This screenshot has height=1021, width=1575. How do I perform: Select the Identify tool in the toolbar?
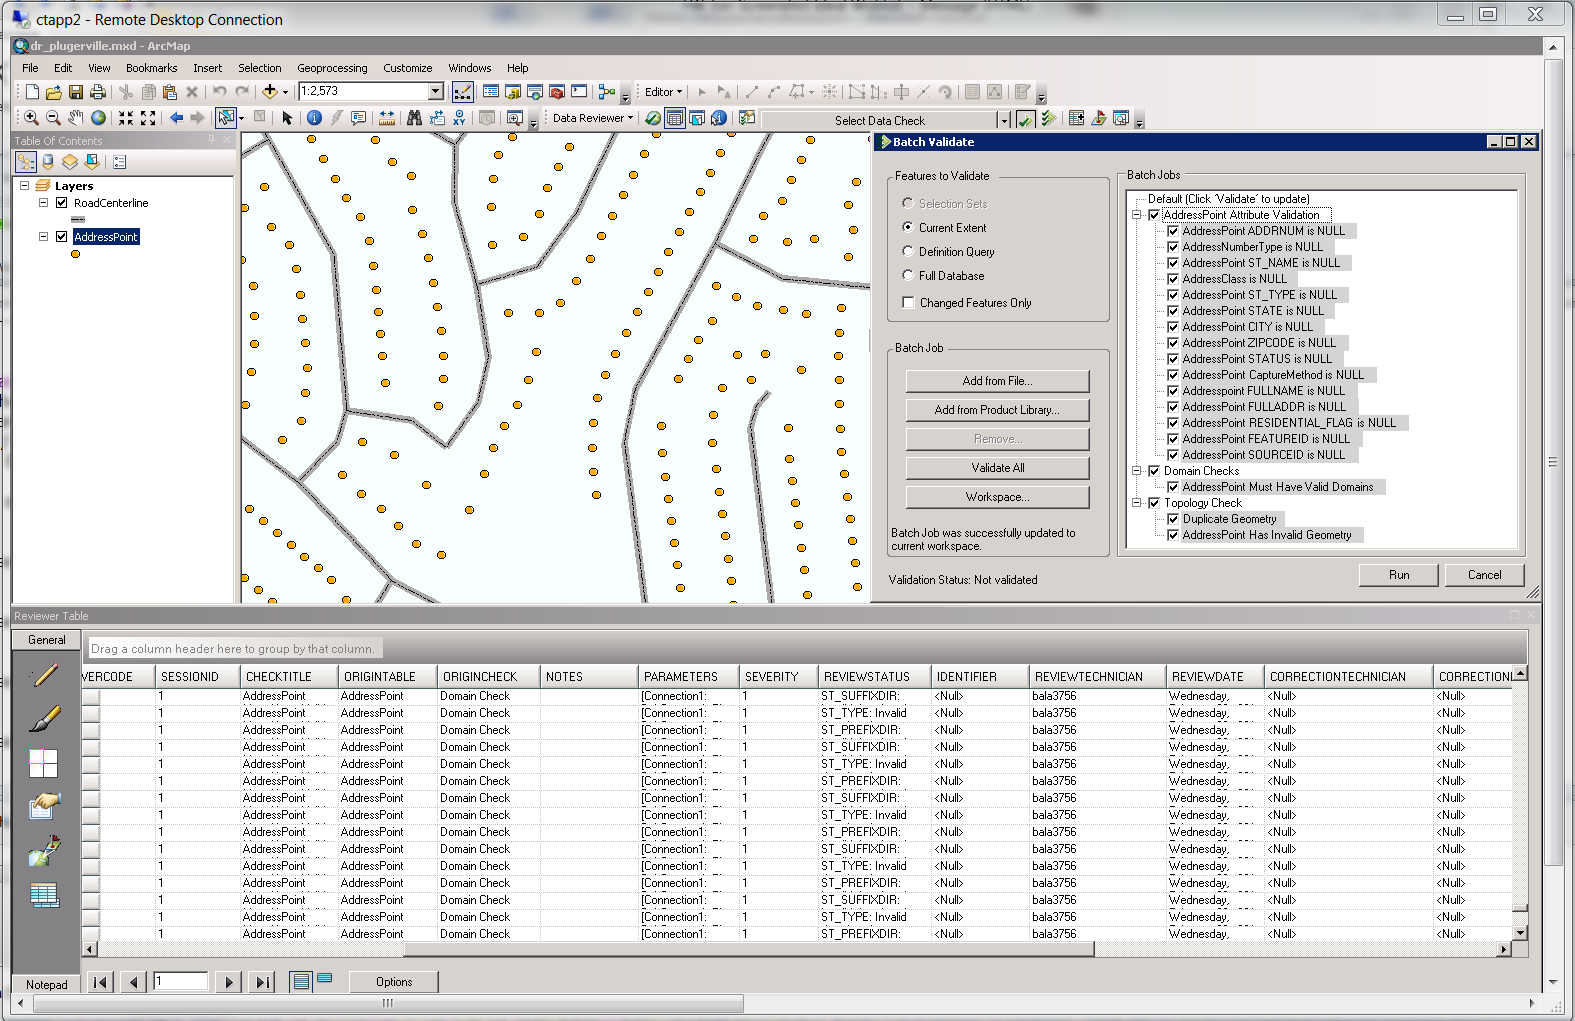(x=314, y=118)
